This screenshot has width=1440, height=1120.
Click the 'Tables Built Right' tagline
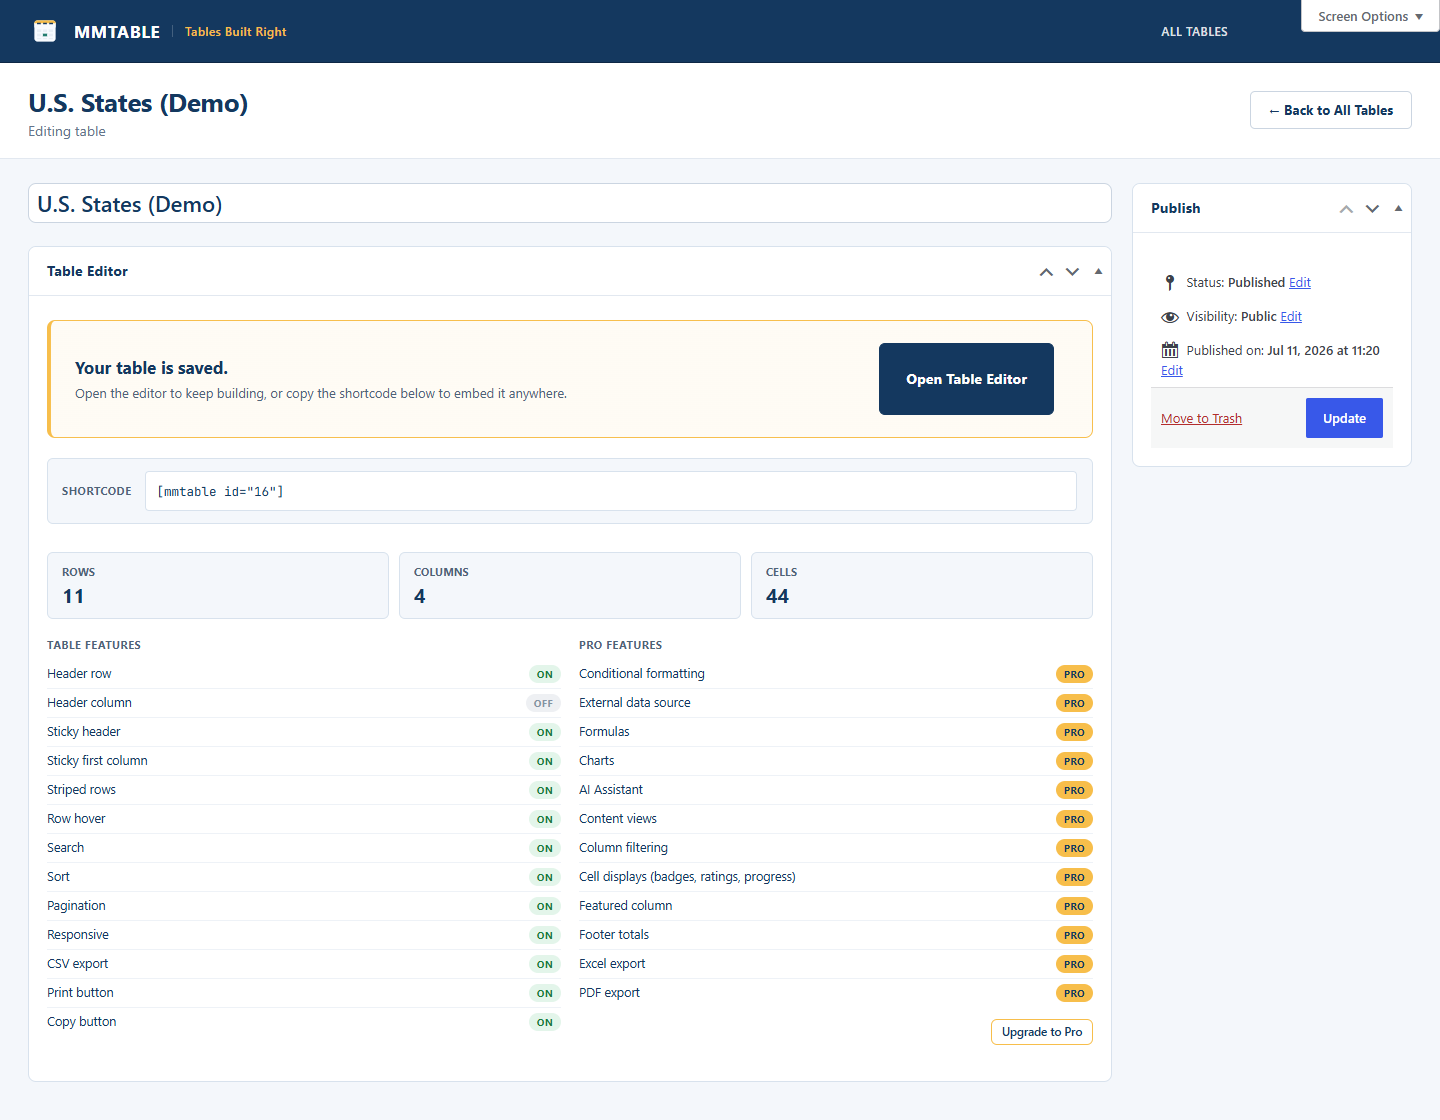235,32
